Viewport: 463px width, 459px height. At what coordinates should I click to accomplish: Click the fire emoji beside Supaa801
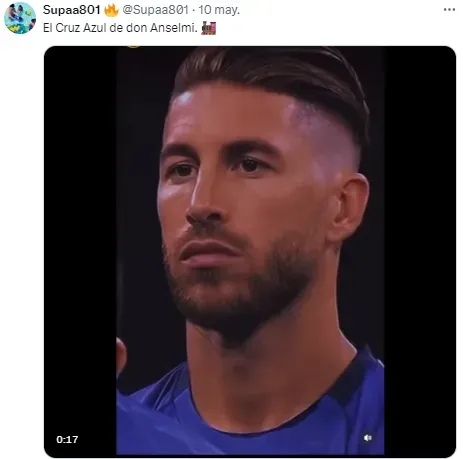111,10
